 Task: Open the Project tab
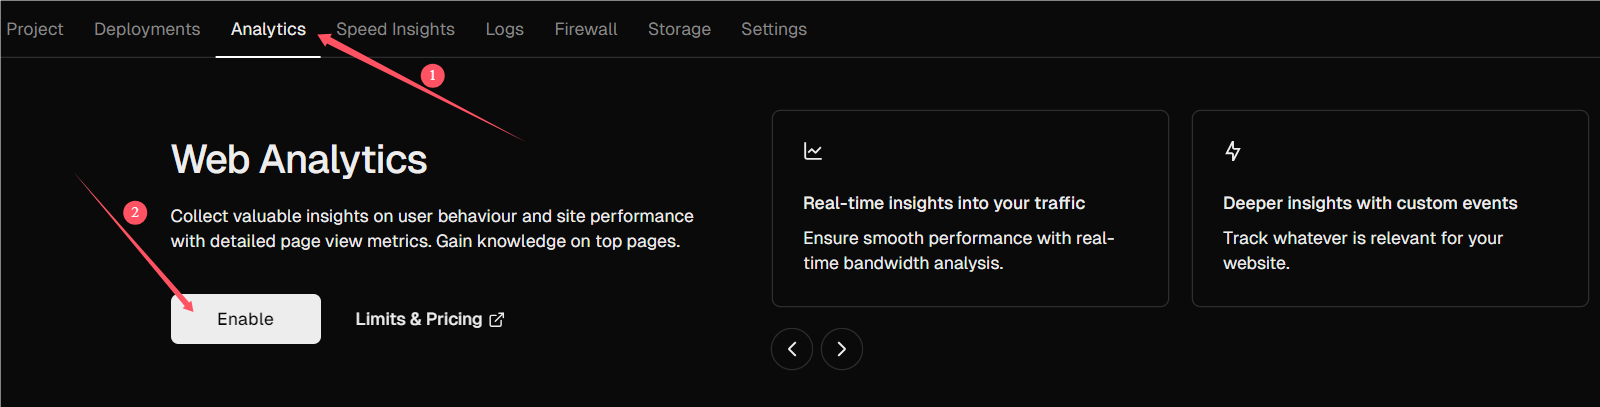click(35, 29)
